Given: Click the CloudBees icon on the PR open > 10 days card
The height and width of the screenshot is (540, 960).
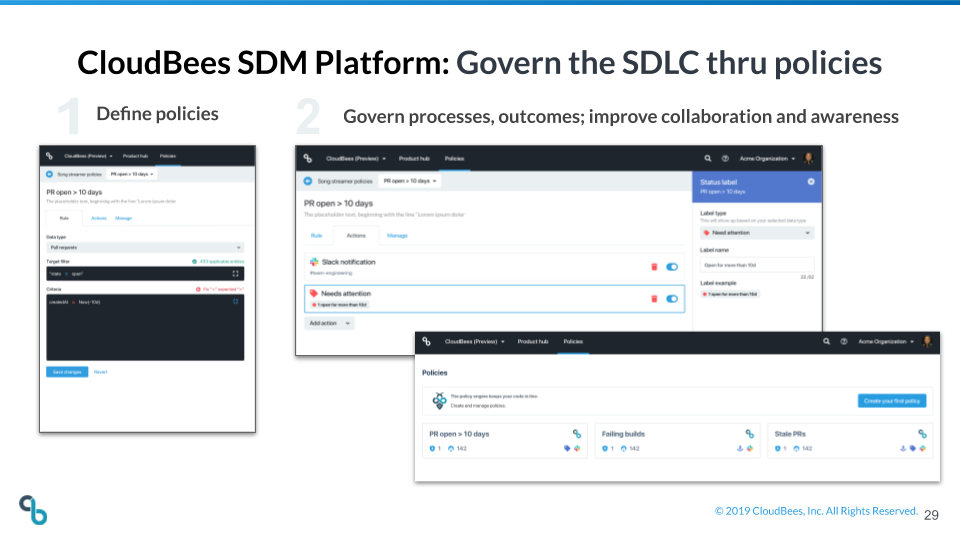Looking at the screenshot, I should coord(577,433).
